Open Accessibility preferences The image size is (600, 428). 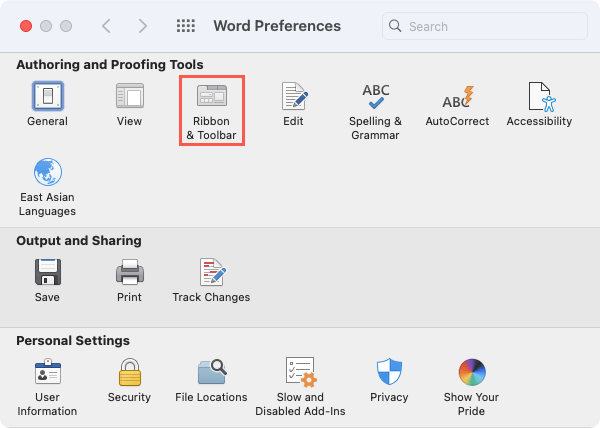539,98
